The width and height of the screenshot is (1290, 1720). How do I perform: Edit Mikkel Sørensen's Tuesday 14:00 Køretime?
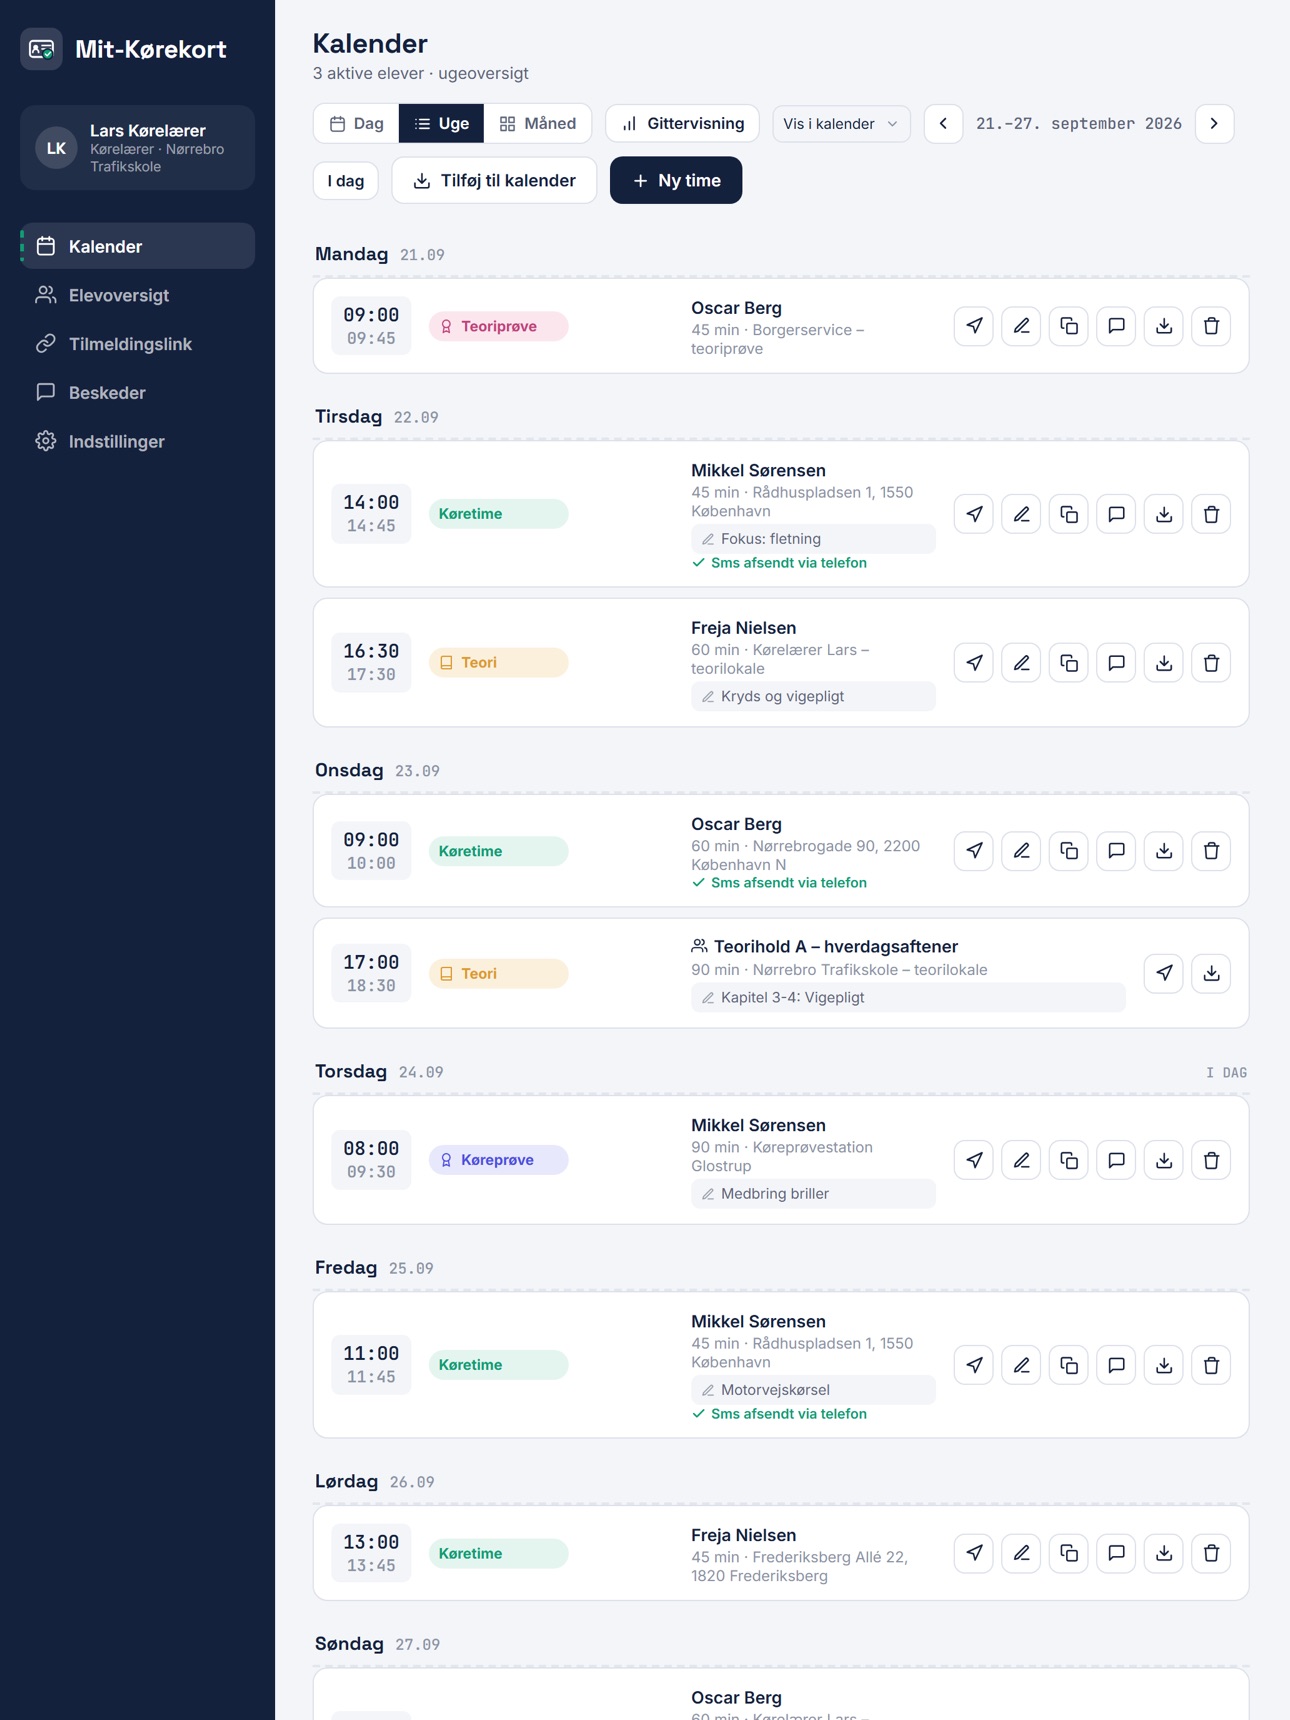tap(1021, 514)
